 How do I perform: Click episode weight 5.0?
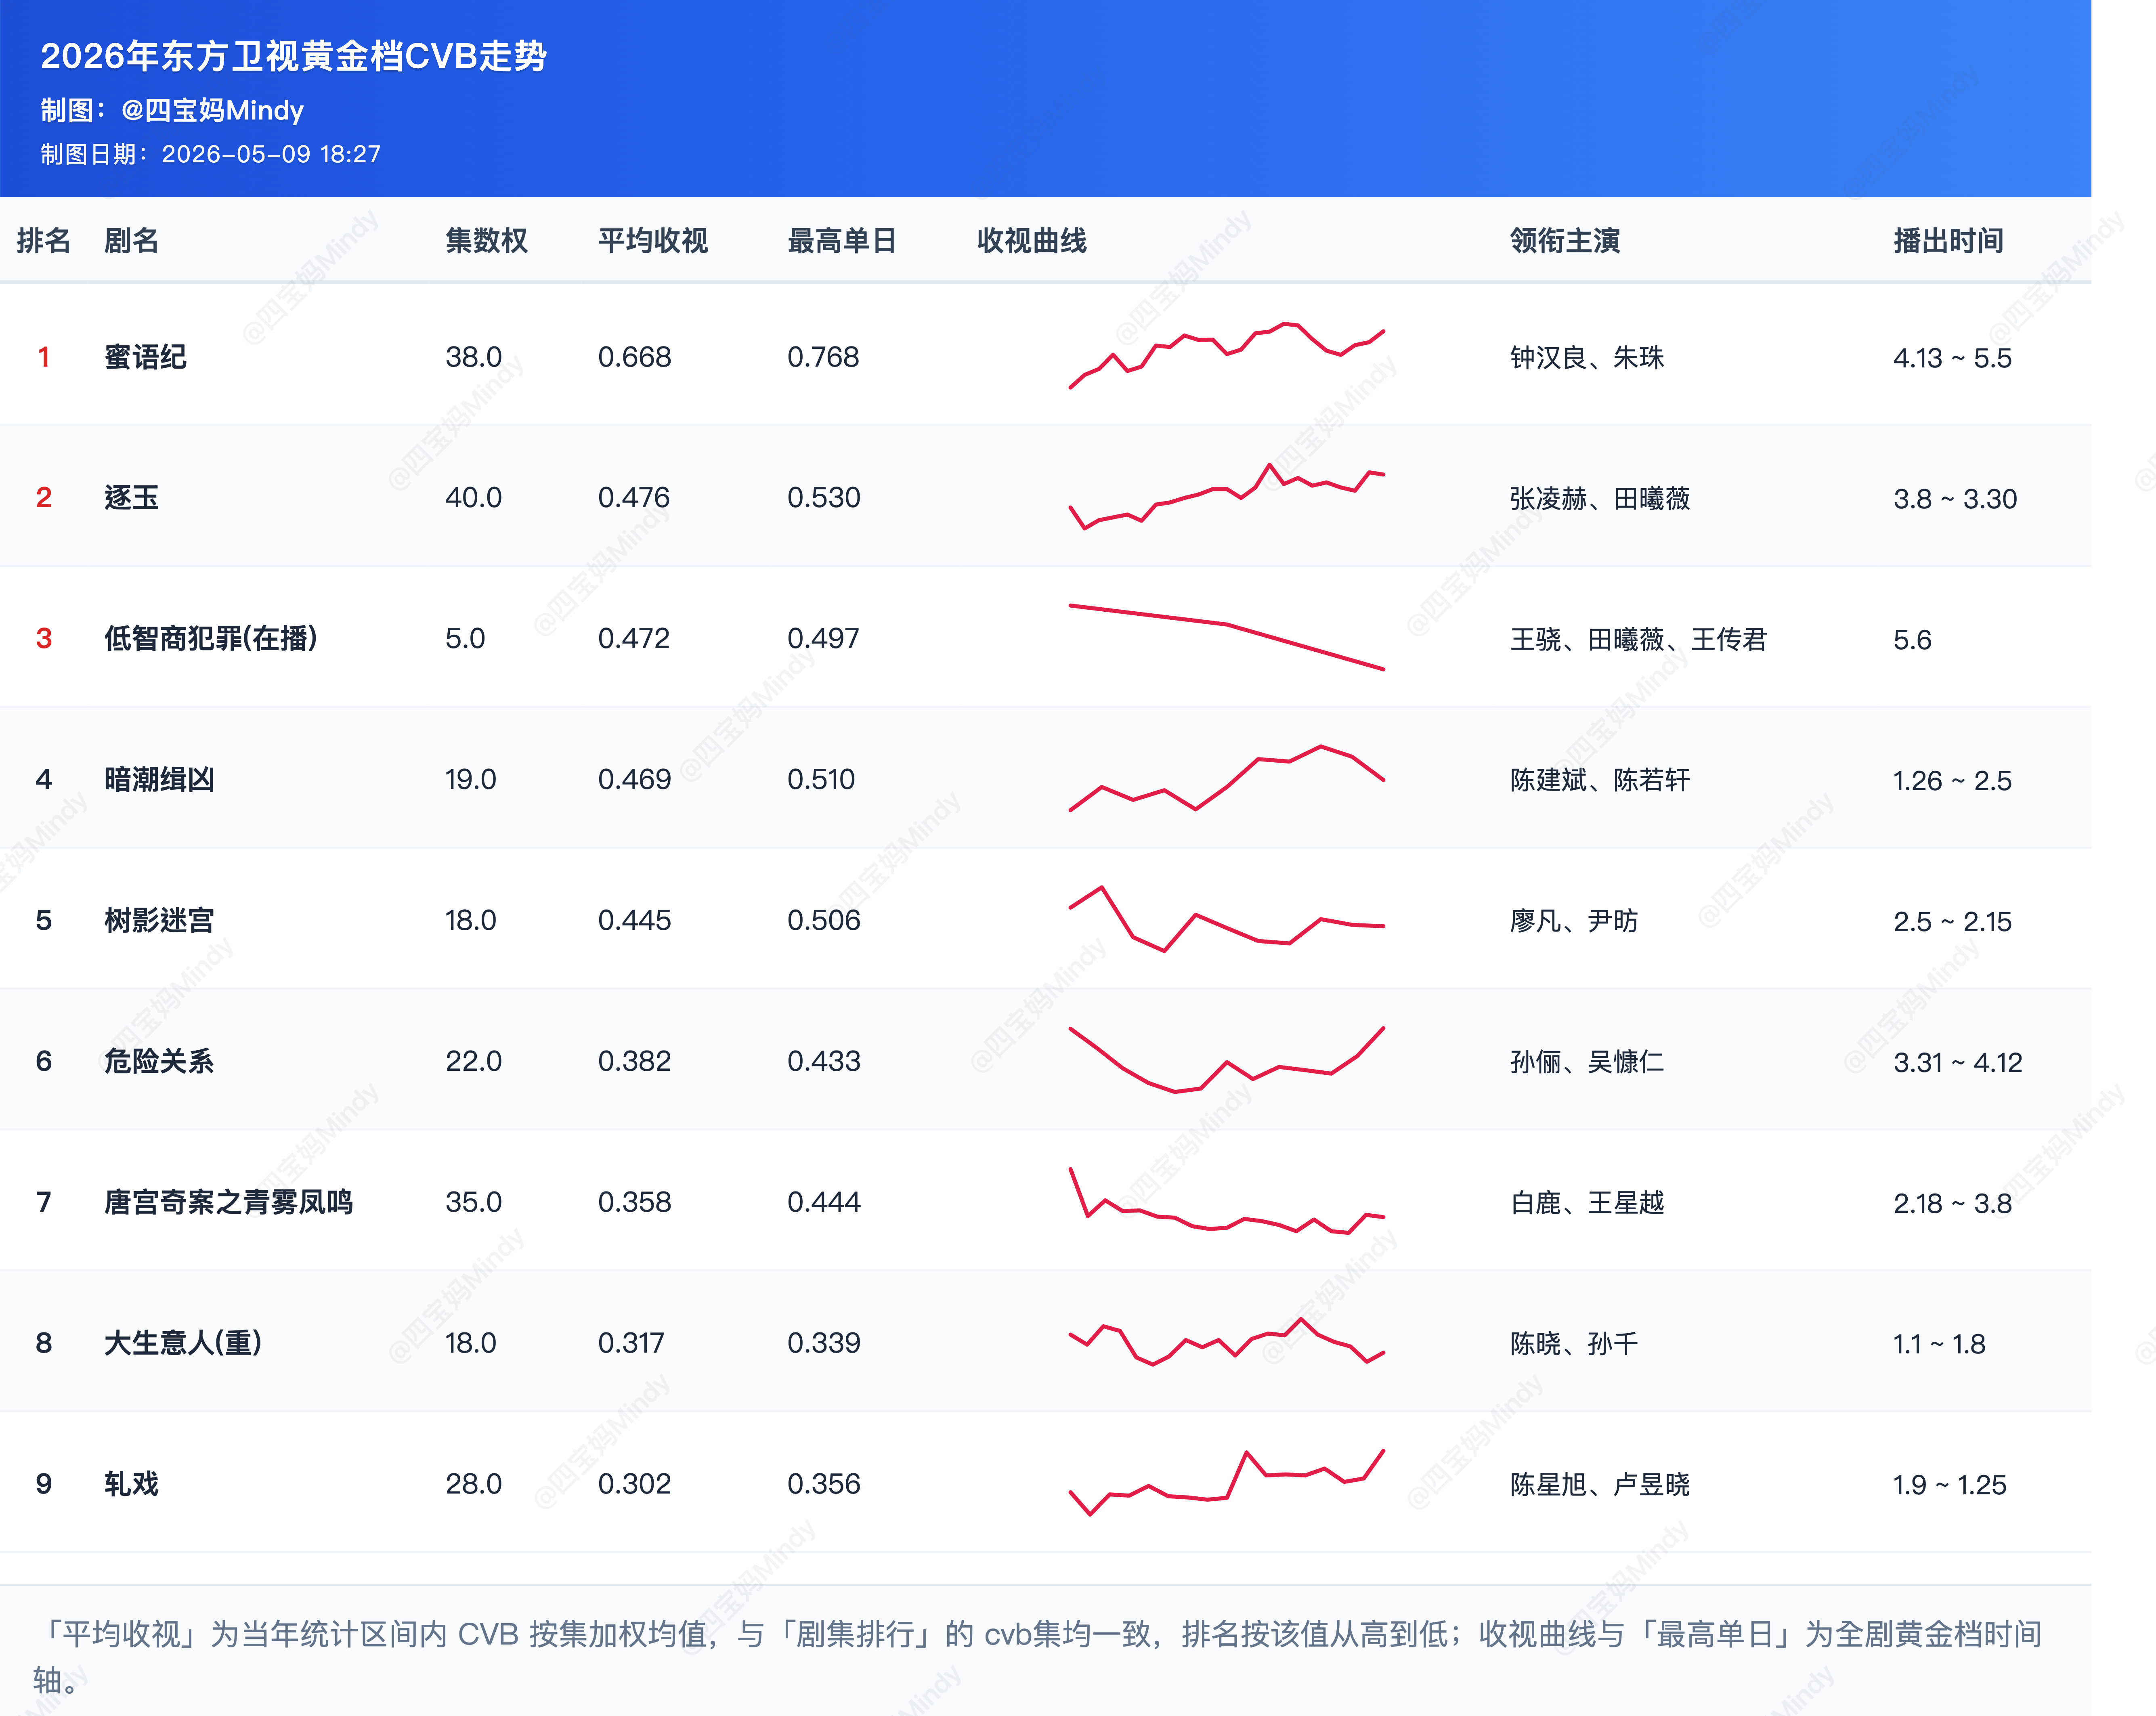pos(465,638)
